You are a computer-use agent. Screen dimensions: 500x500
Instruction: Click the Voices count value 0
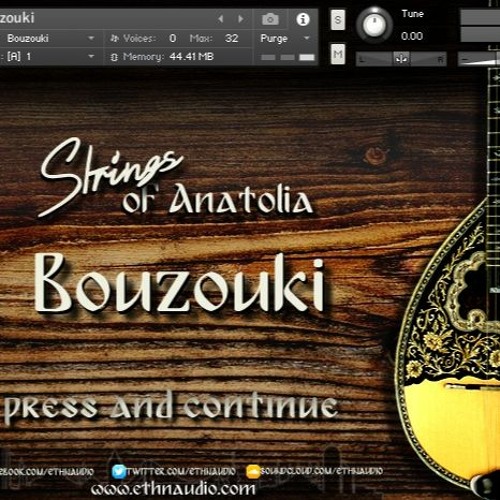click(x=172, y=38)
